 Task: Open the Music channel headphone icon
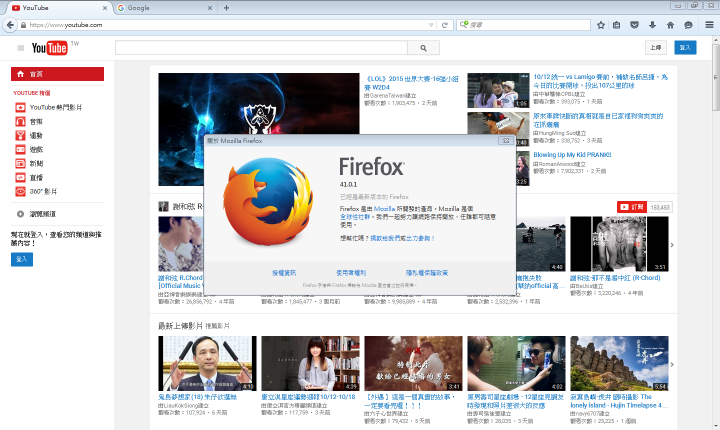20,121
